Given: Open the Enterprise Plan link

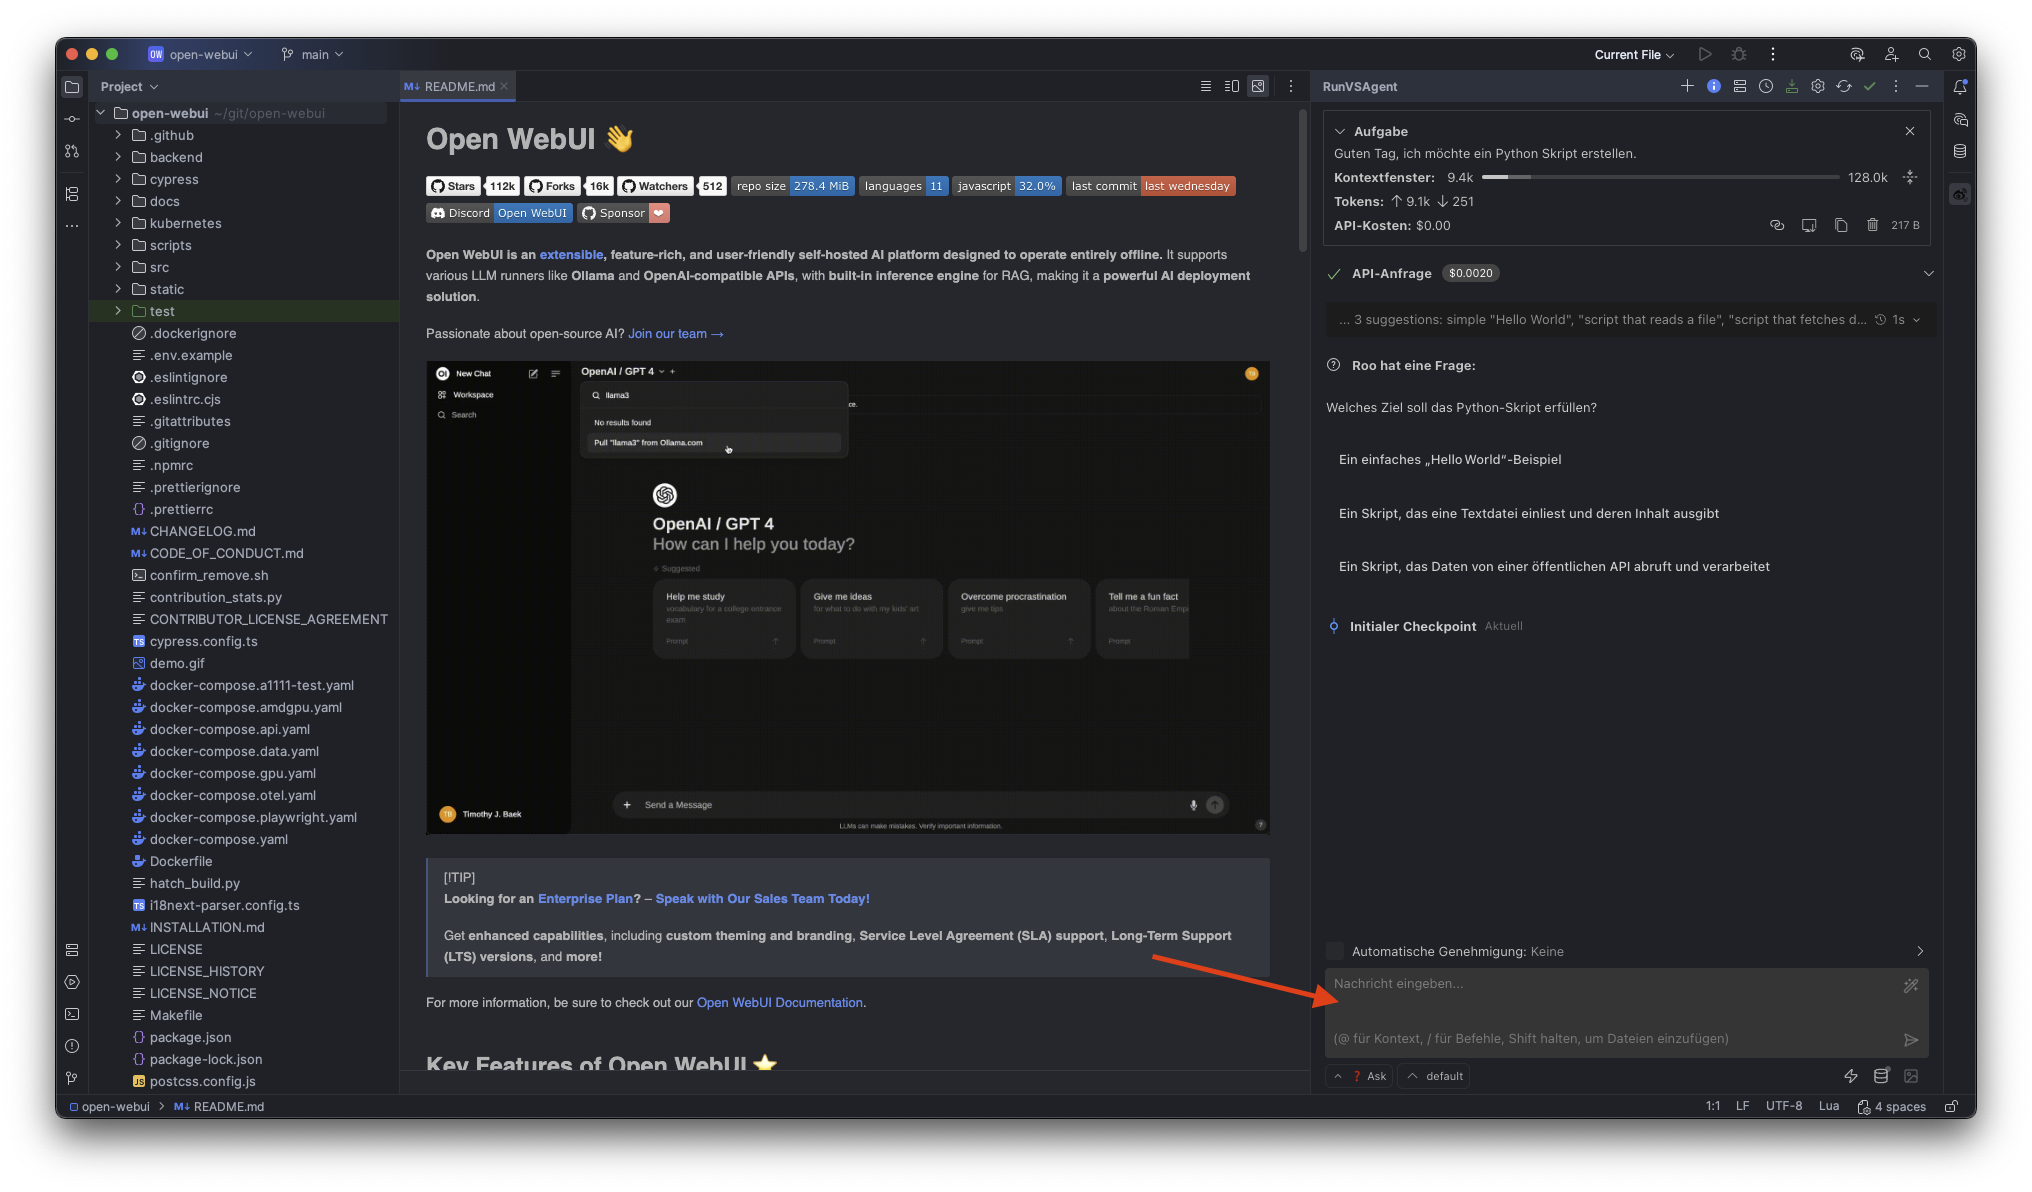Looking at the screenshot, I should coord(585,899).
